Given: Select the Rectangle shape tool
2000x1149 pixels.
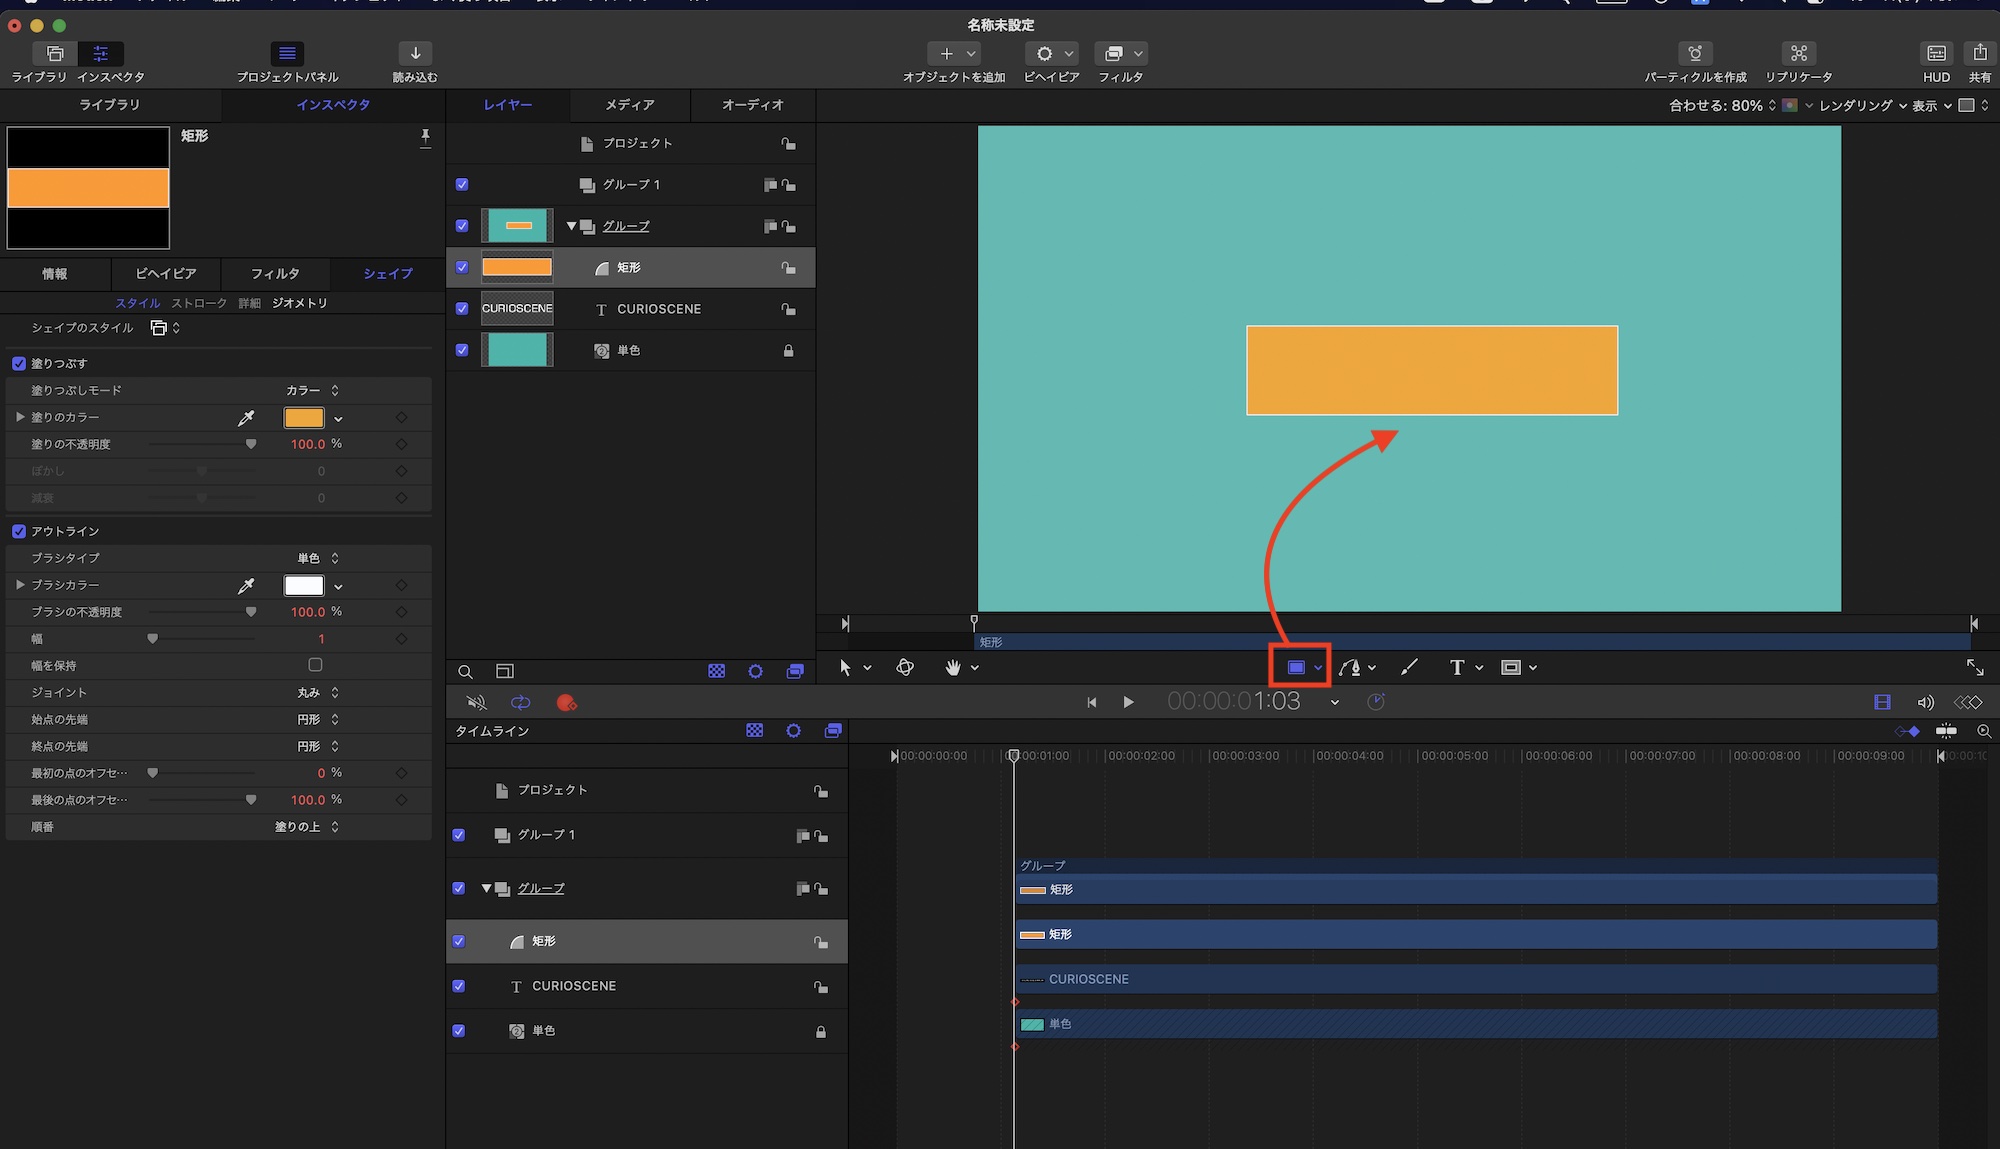Looking at the screenshot, I should [1296, 667].
